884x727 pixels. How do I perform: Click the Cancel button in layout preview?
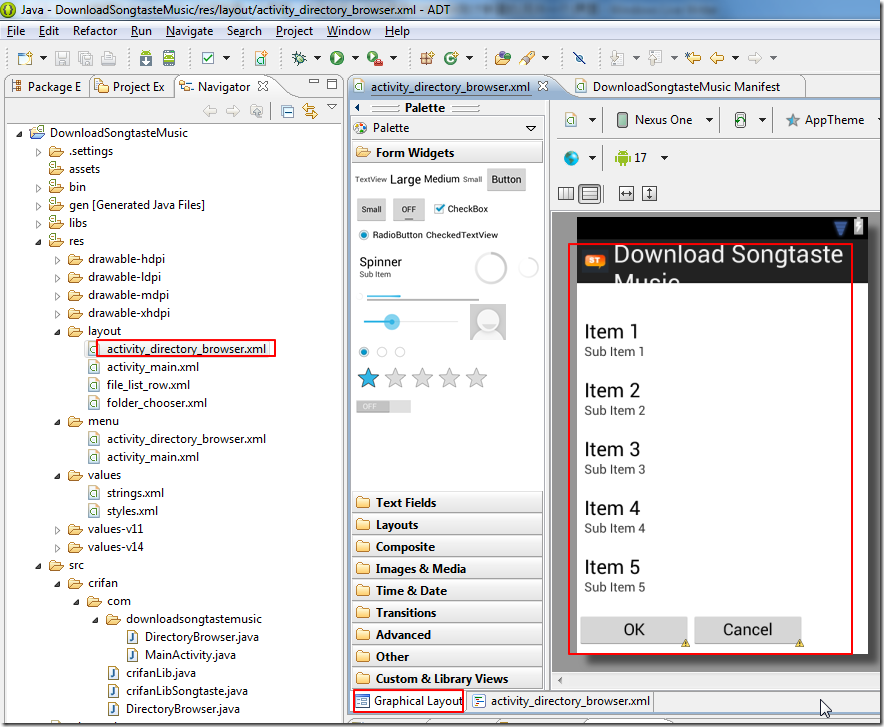coord(747,629)
